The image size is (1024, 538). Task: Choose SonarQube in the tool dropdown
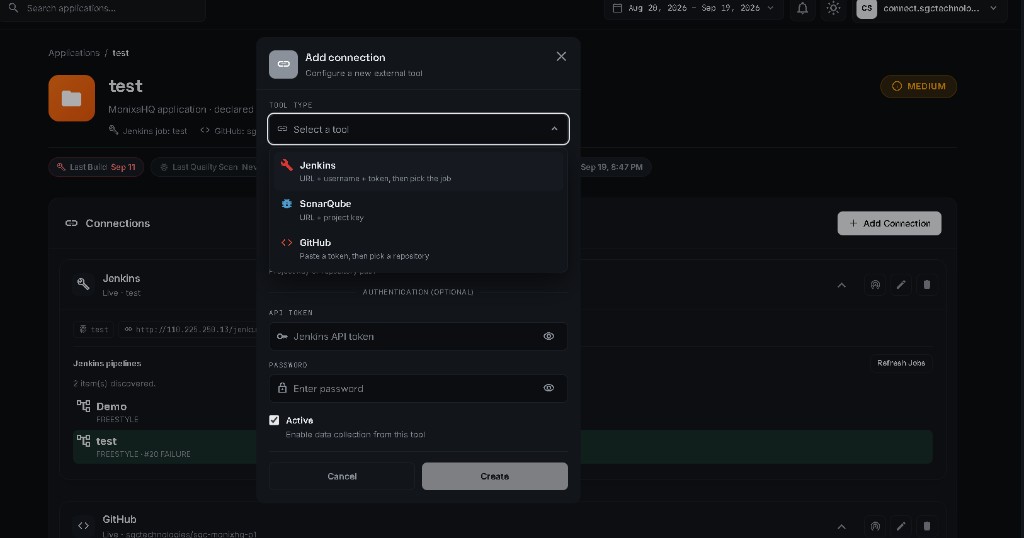[x=418, y=210]
